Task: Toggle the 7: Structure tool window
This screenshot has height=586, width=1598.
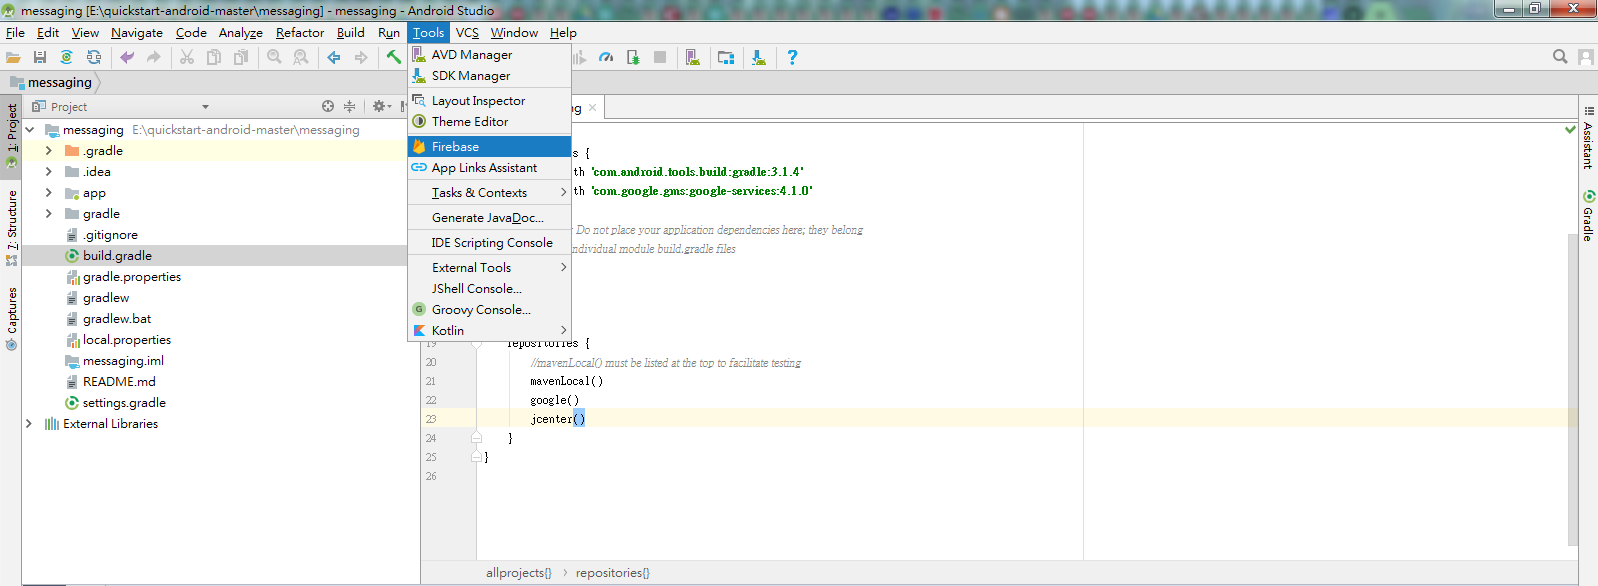Action: 11,228
